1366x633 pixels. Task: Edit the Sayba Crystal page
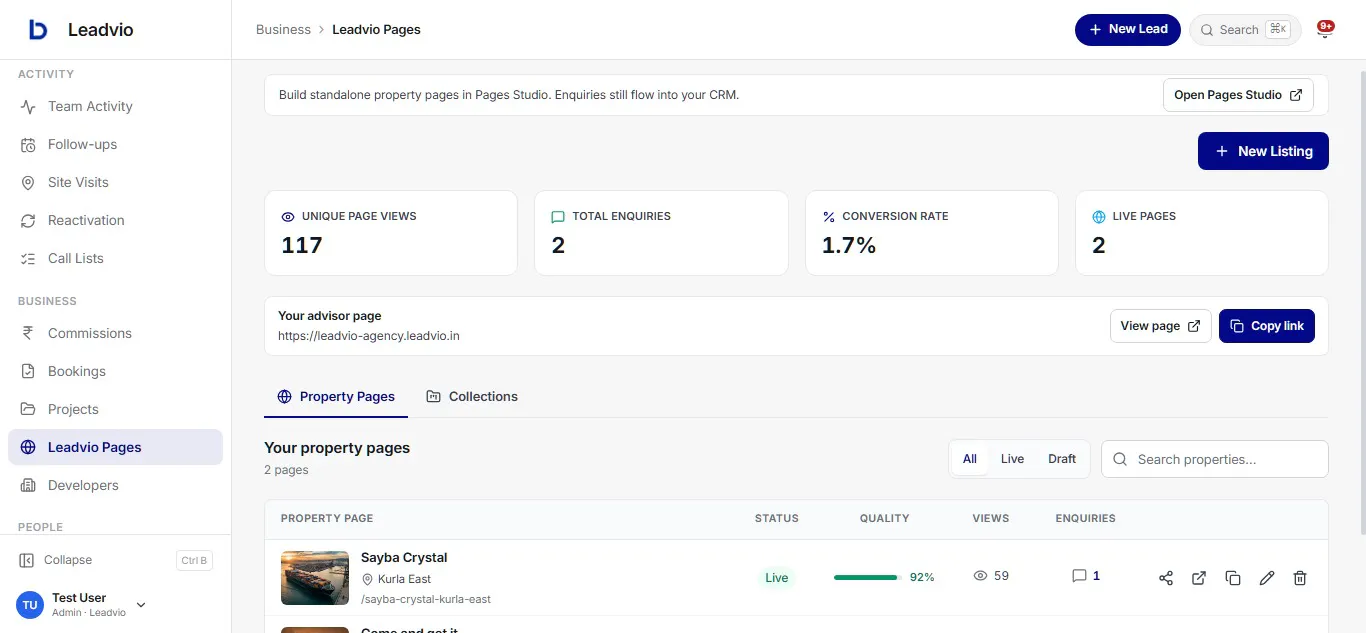1267,578
